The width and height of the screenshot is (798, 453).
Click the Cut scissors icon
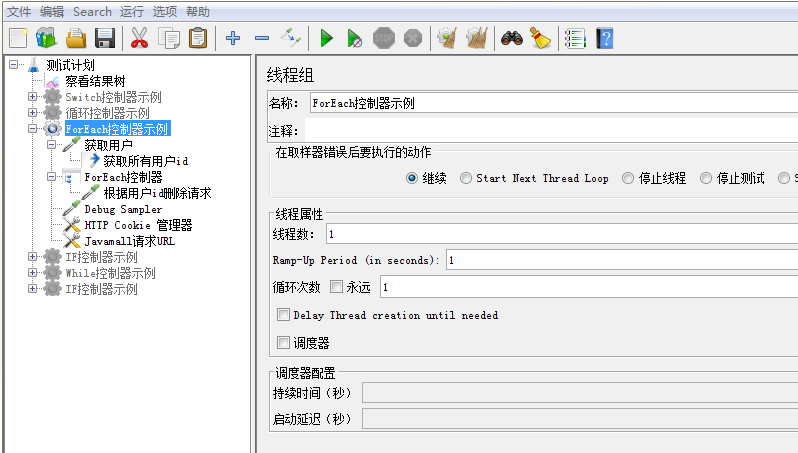(139, 38)
